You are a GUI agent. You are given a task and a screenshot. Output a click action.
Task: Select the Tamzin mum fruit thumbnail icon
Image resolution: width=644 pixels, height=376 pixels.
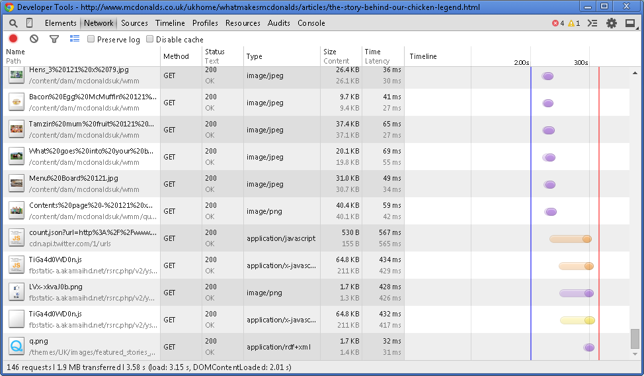click(16, 129)
